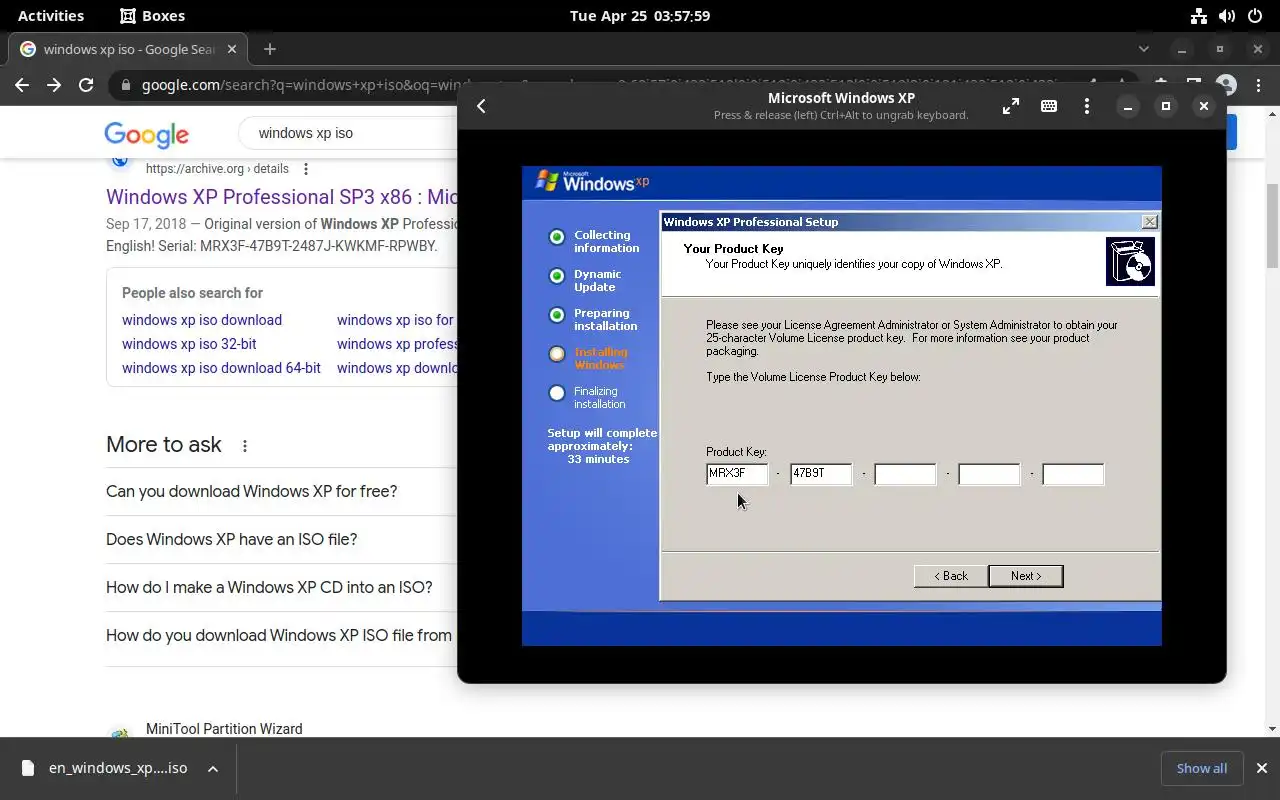Image resolution: width=1280 pixels, height=800 pixels.
Task: Expand Can you download Windows XP for free
Action: (x=281, y=491)
